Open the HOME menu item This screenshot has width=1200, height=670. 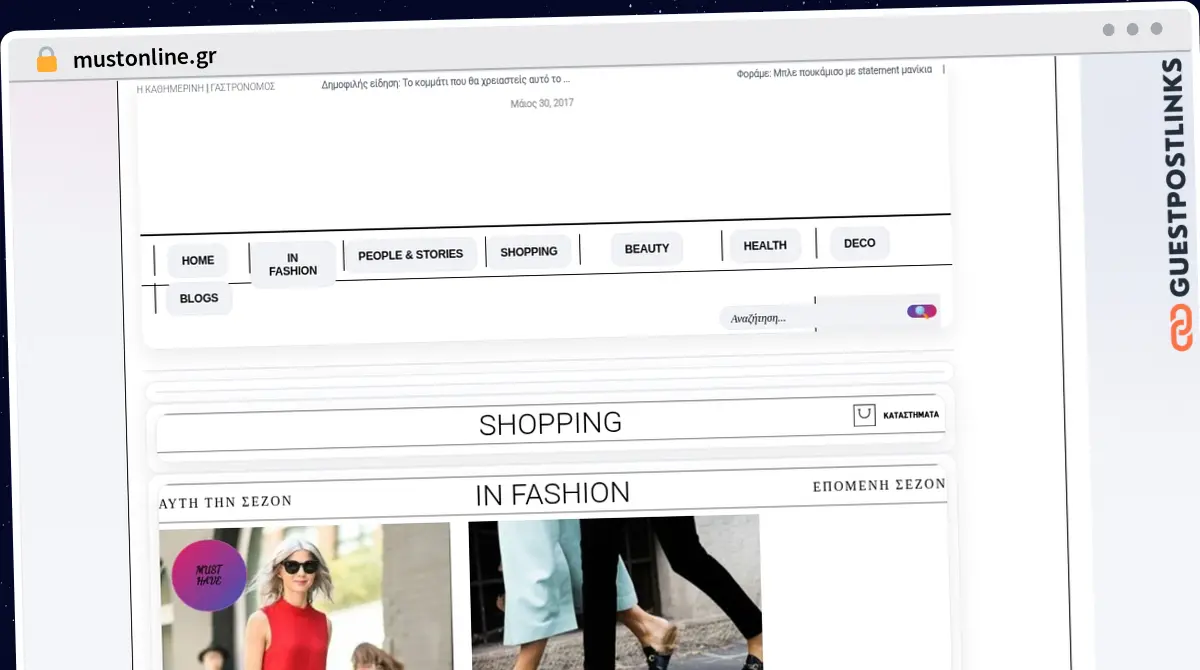click(198, 260)
